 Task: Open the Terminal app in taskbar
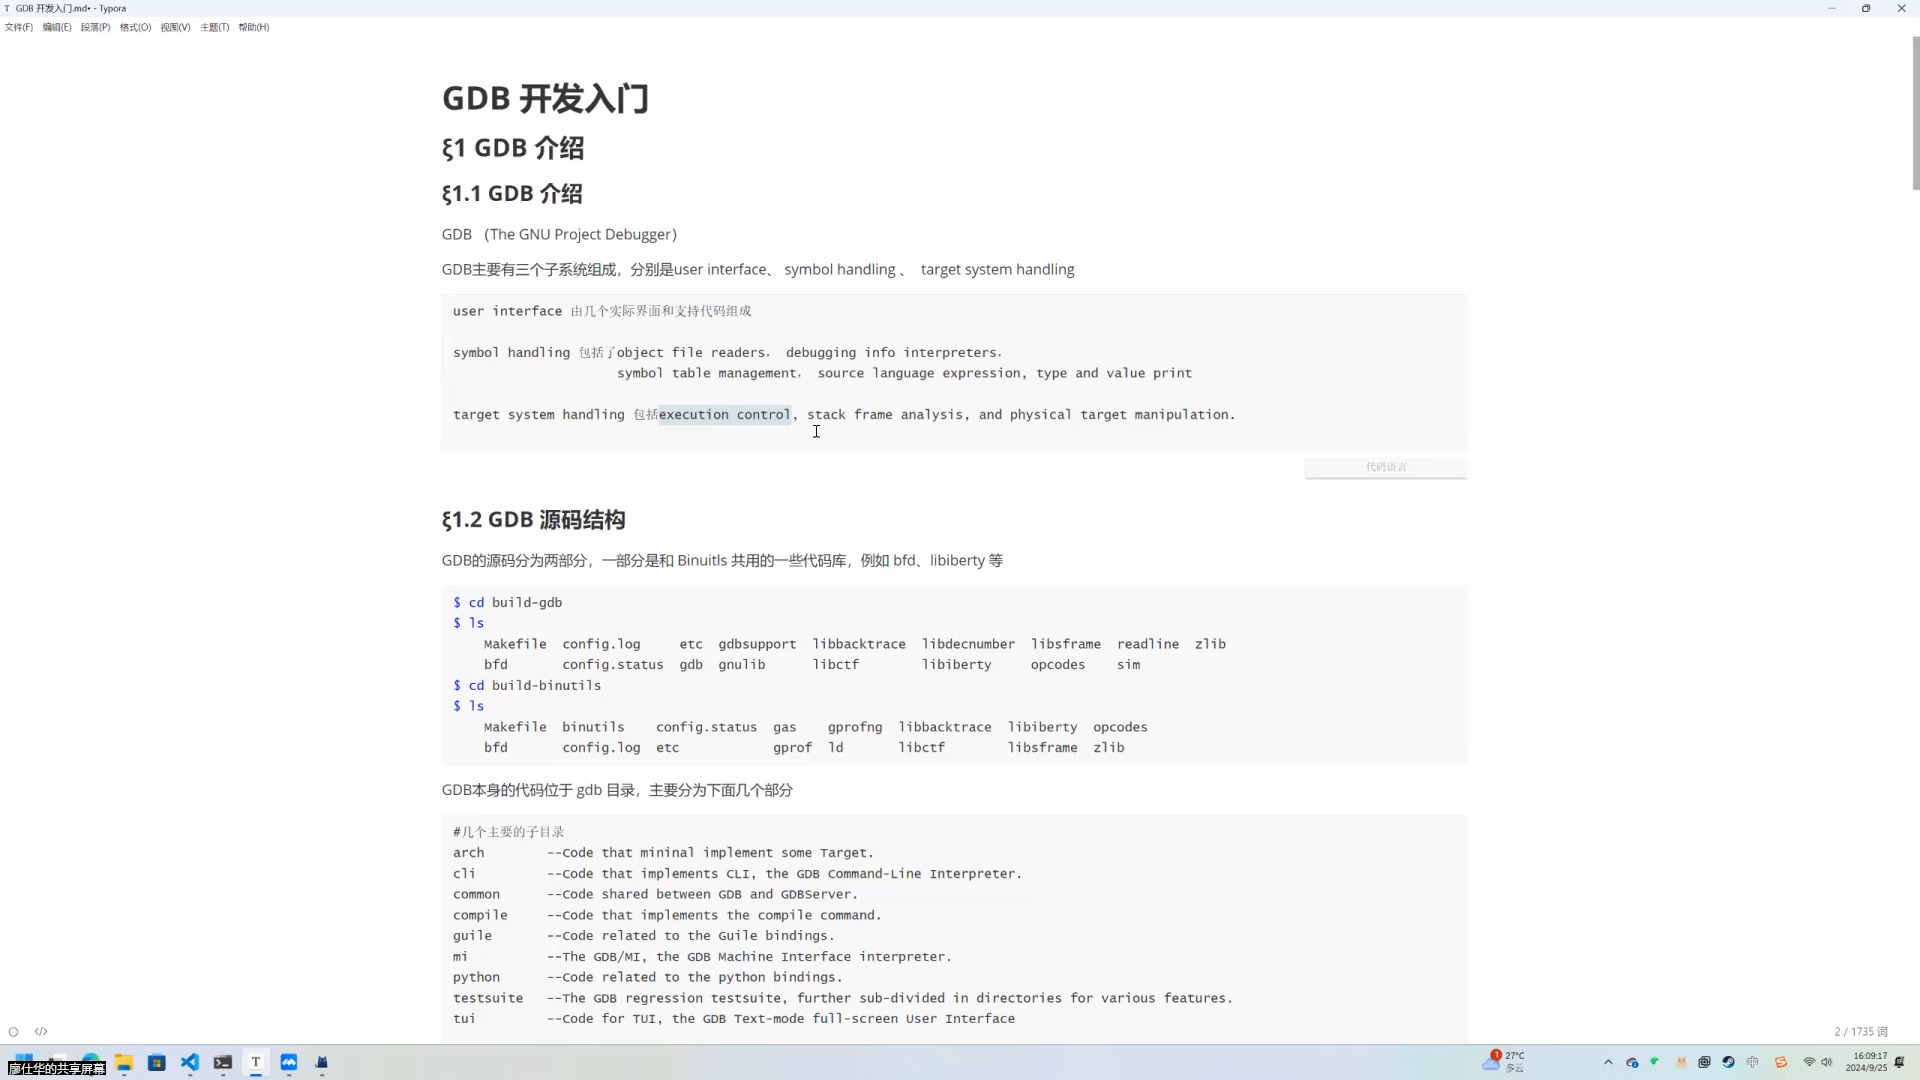tap(223, 1062)
